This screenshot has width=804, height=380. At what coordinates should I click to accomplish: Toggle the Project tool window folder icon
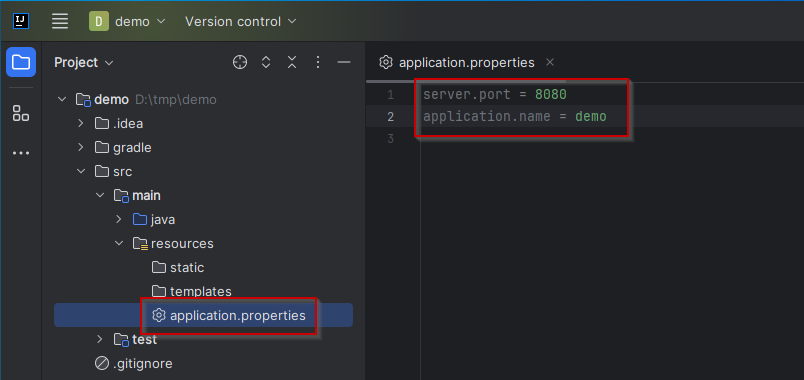pyautogui.click(x=21, y=62)
